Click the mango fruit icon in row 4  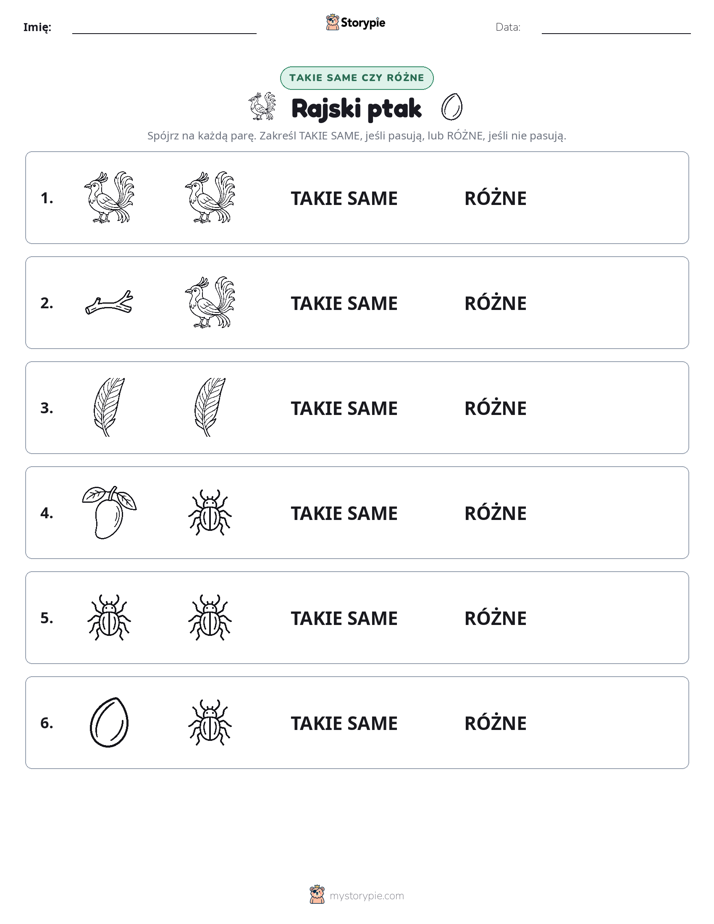pyautogui.click(x=109, y=512)
